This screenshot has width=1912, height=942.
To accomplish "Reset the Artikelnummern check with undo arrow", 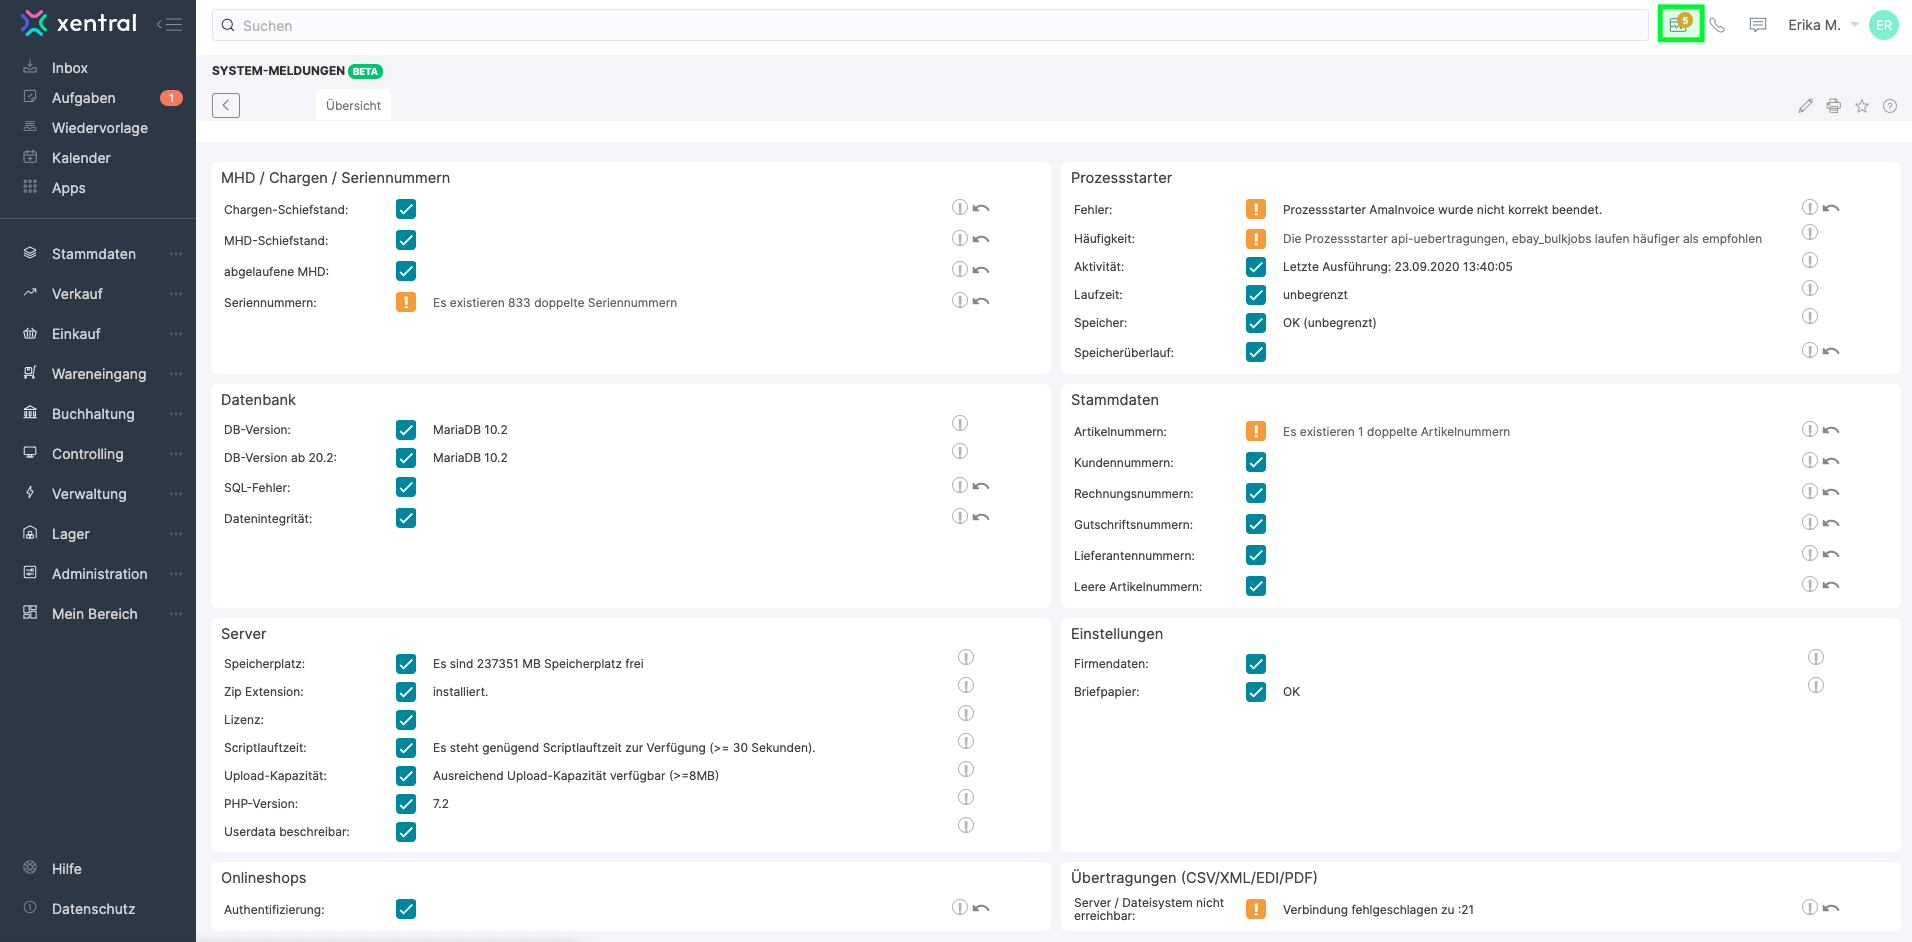I will (x=1831, y=430).
